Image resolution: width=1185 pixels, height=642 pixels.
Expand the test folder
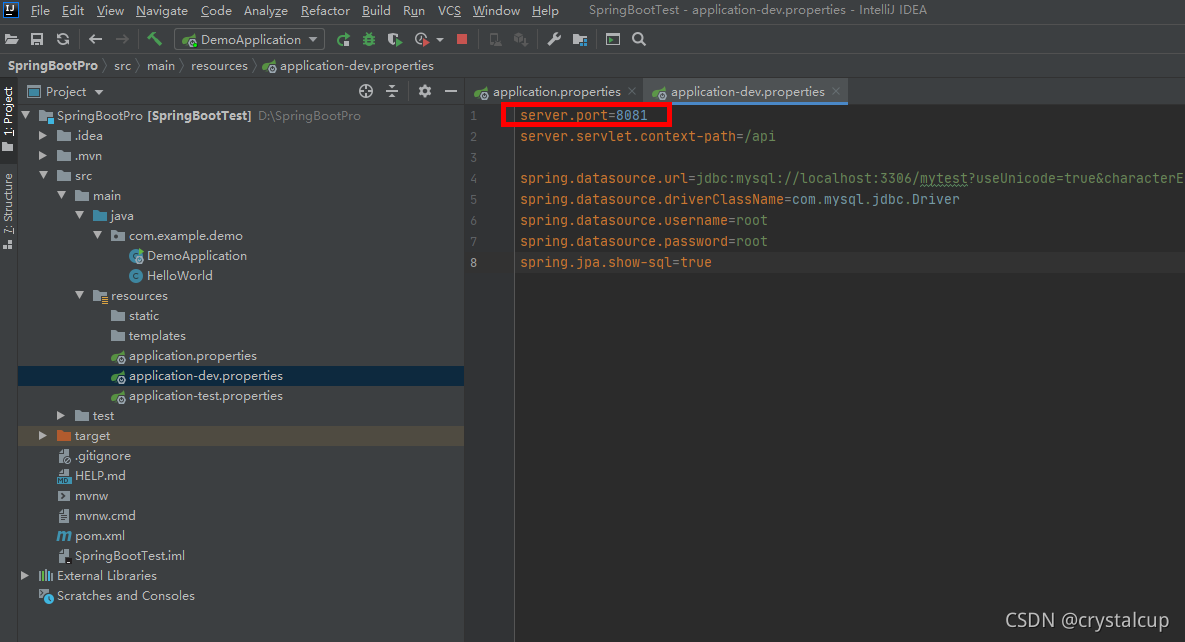tap(61, 416)
